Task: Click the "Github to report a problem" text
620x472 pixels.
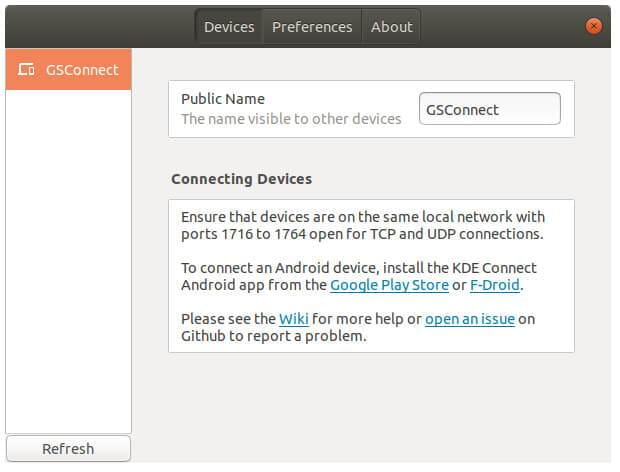Action: [x=273, y=336]
